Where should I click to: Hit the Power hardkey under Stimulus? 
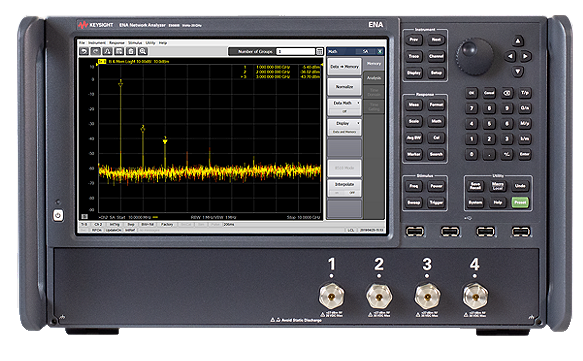(436, 186)
